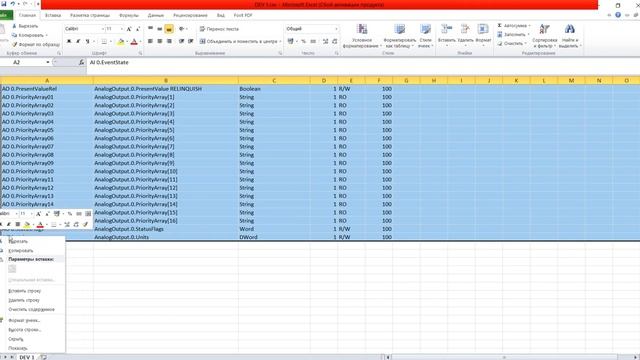Toggle Wrap Text (Перенос текста)

click(219, 29)
